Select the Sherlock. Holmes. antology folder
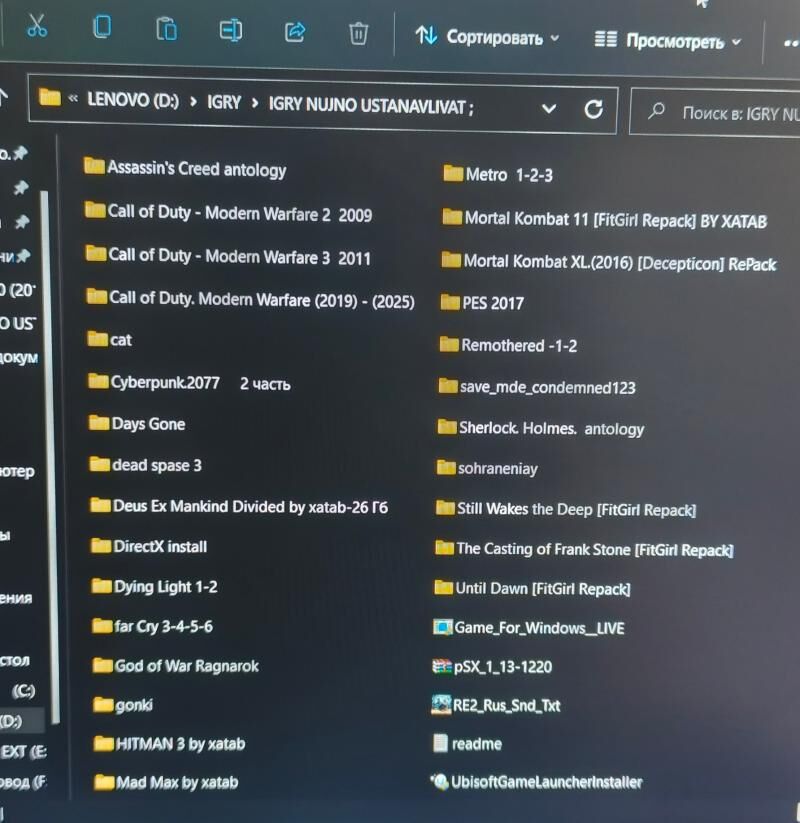Screen dimensions: 800x823 (x=541, y=428)
